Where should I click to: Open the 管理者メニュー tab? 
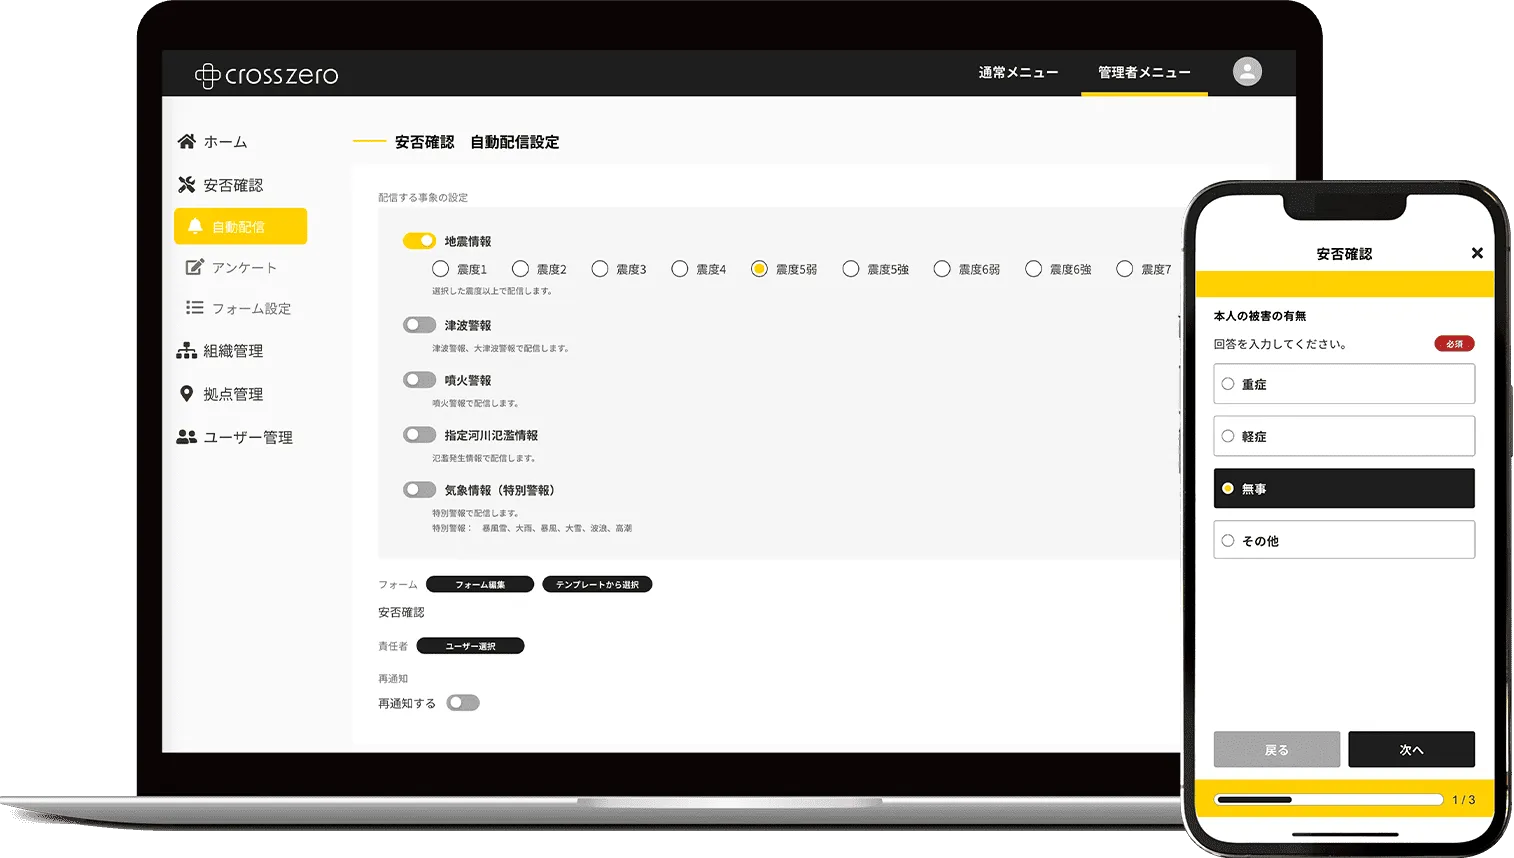point(1143,72)
